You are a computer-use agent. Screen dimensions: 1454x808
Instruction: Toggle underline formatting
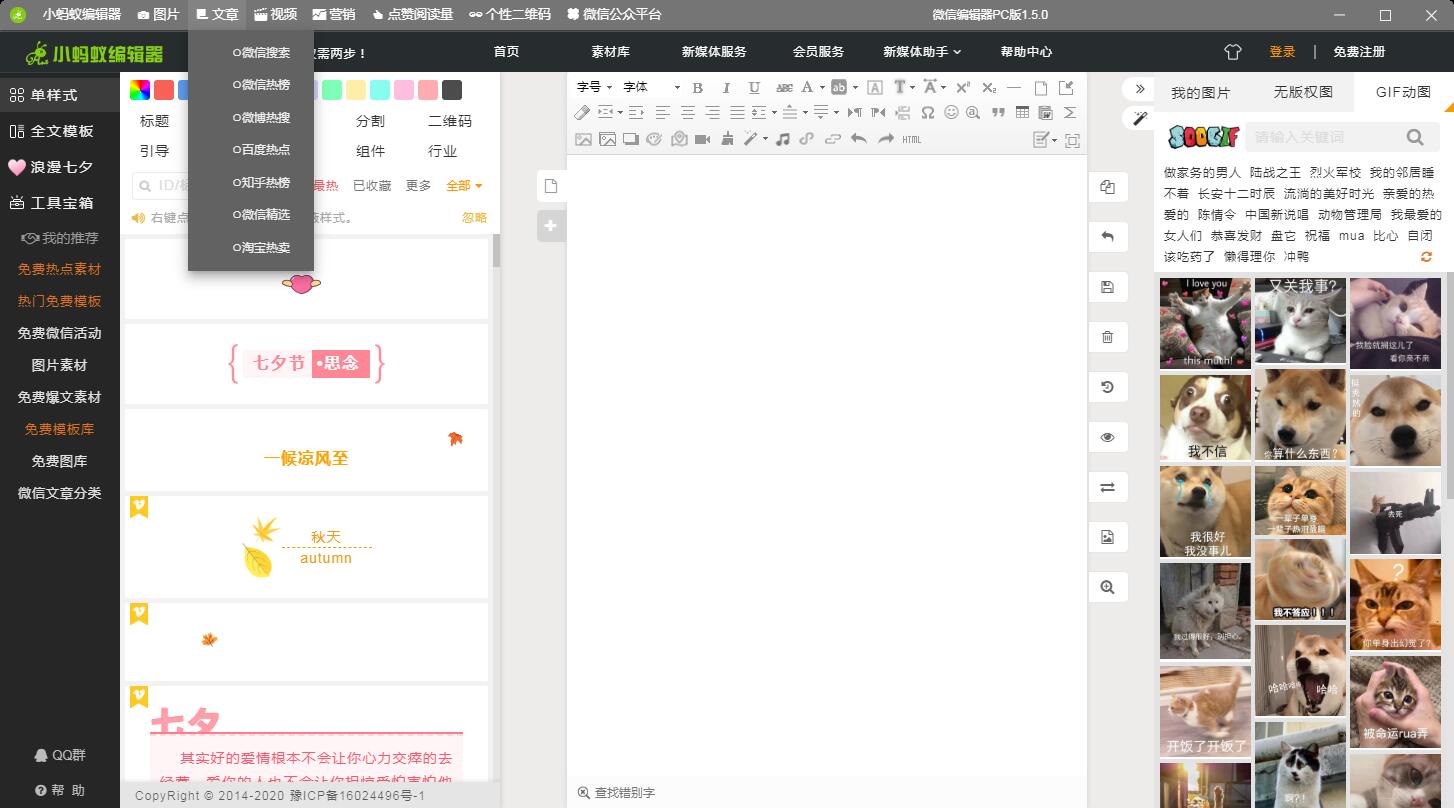pos(754,88)
